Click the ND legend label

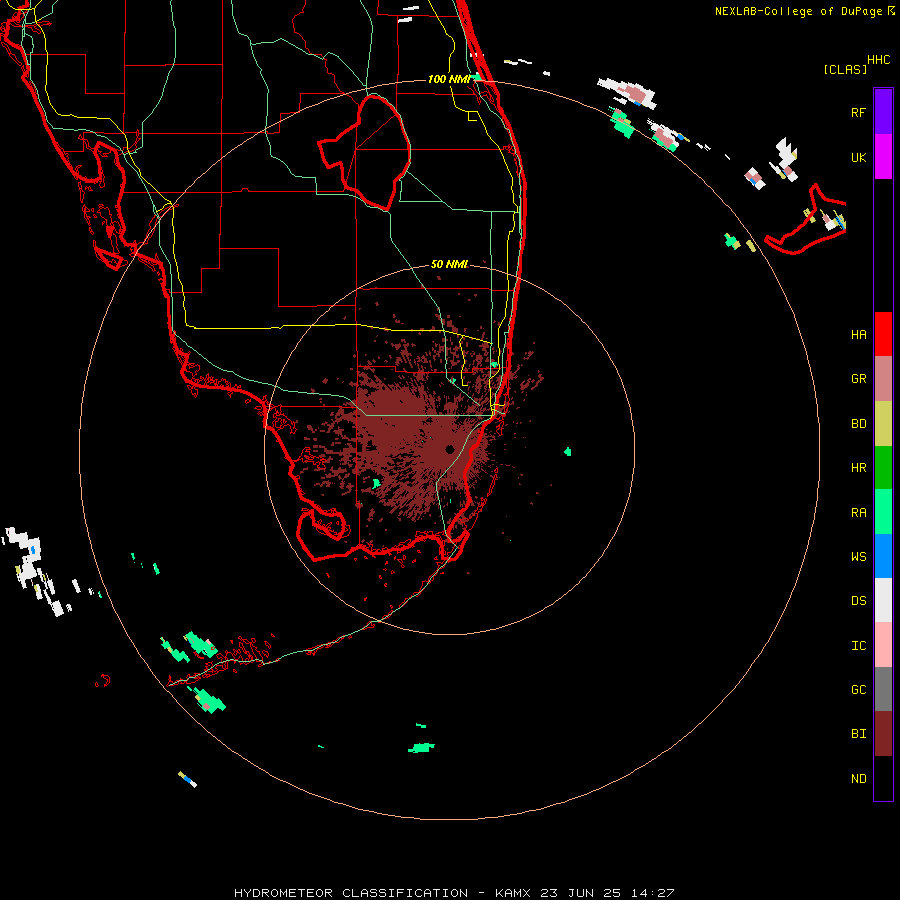(858, 779)
